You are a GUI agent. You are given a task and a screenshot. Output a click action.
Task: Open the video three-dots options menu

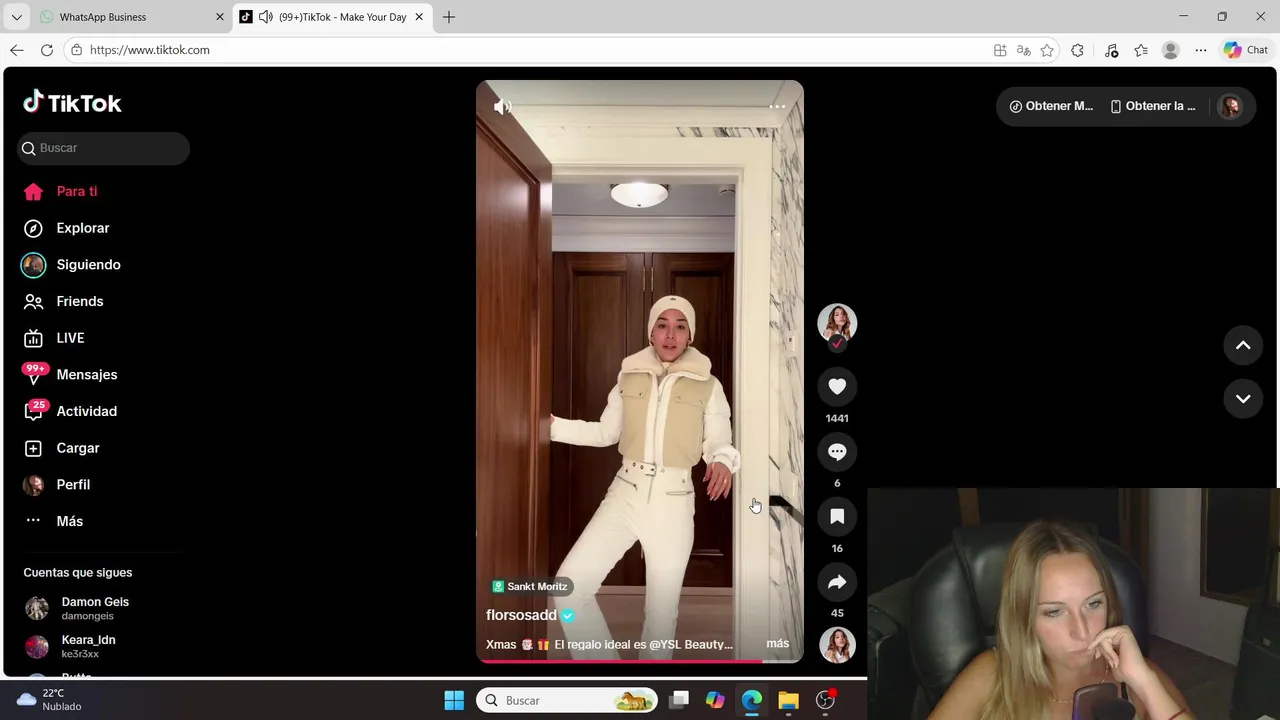(777, 106)
